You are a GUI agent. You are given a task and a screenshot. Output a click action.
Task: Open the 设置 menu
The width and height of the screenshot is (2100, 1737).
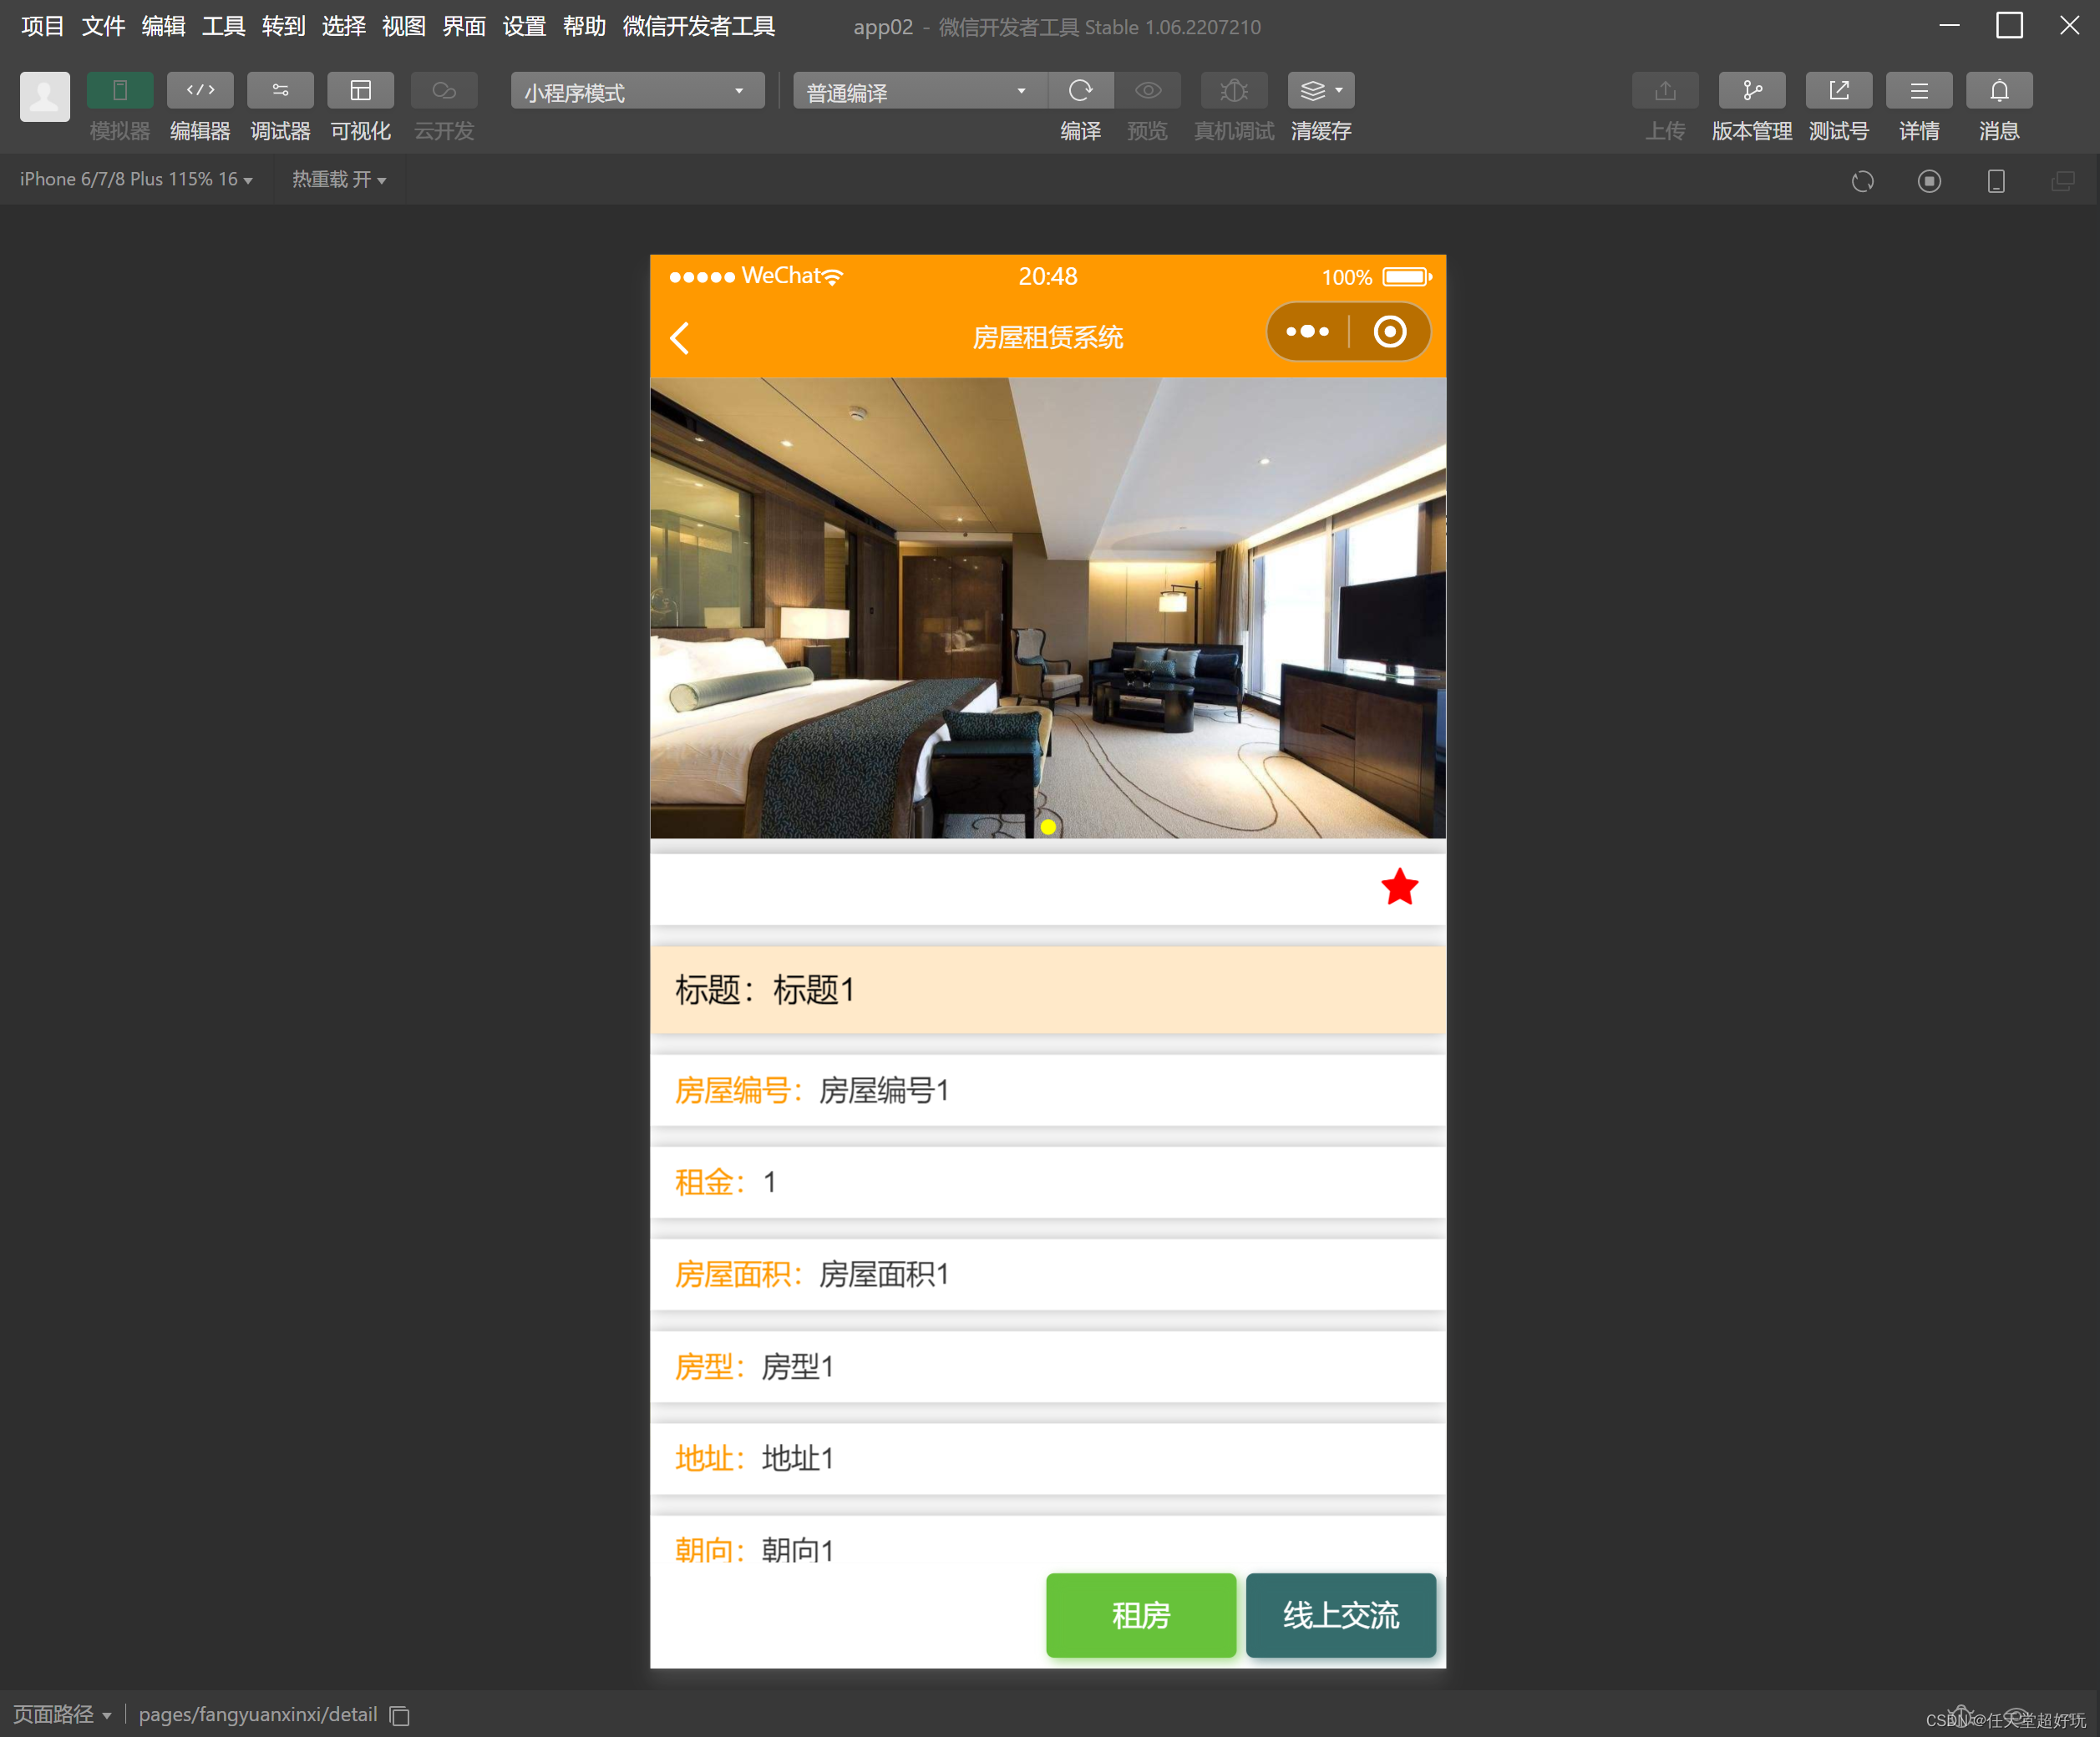pyautogui.click(x=524, y=26)
